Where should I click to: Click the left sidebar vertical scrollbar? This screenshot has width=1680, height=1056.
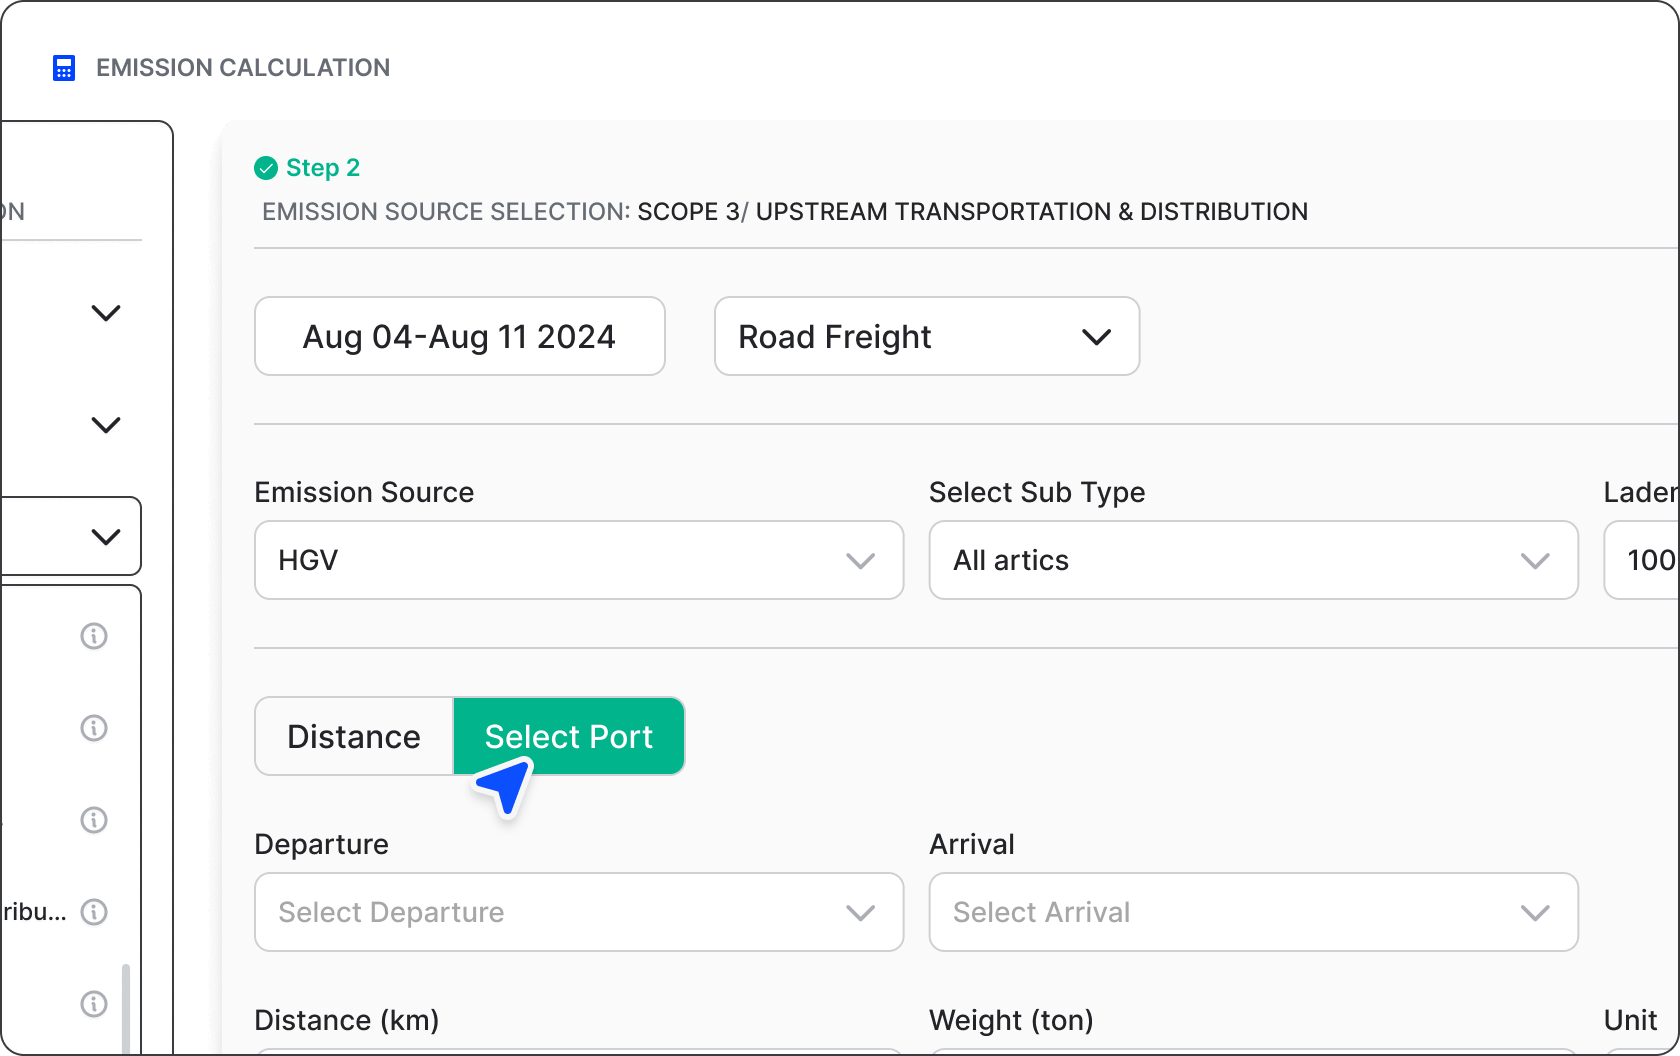(x=126, y=1008)
